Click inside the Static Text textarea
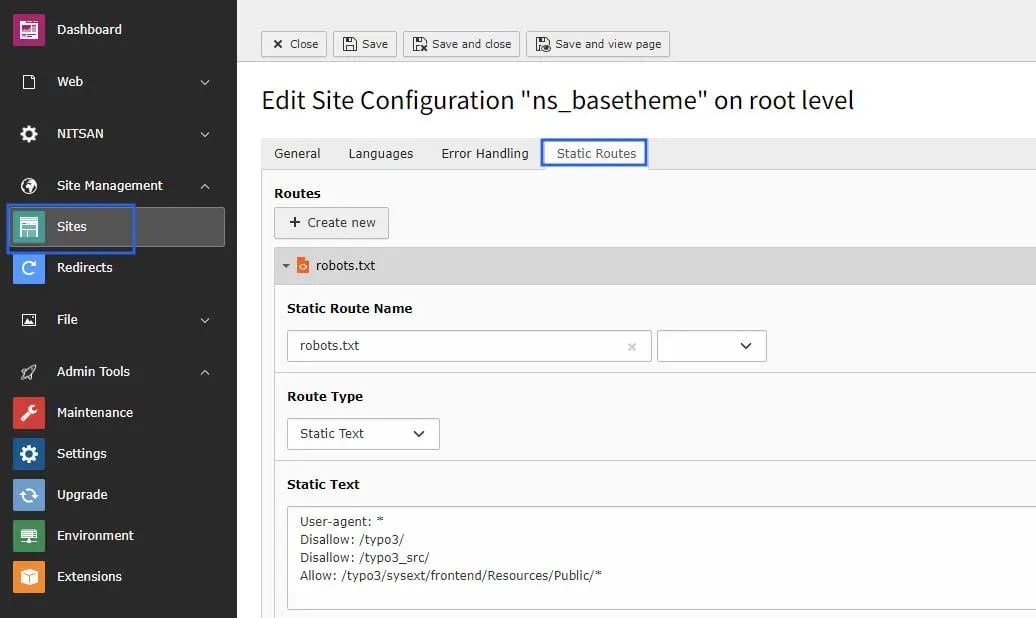Image resolution: width=1036 pixels, height=618 pixels. [661, 558]
